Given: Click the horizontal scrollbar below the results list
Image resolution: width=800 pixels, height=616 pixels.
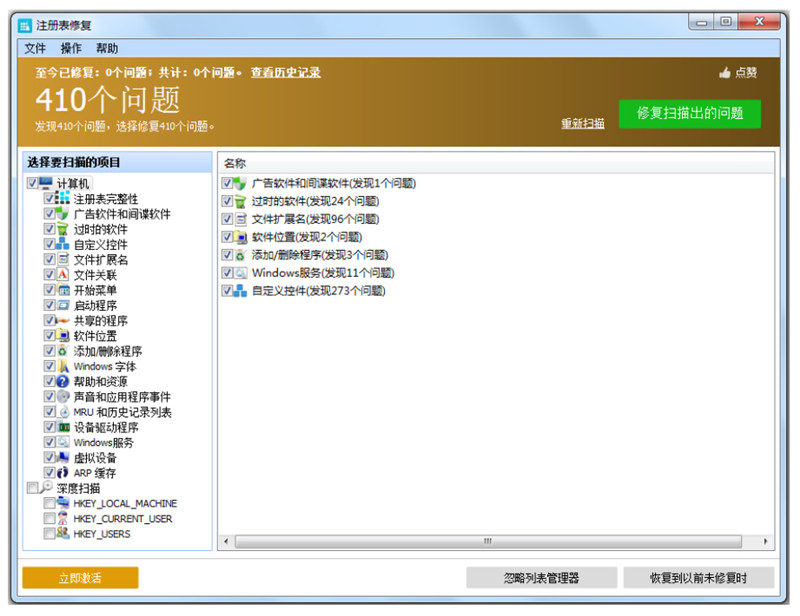Looking at the screenshot, I should click(487, 539).
